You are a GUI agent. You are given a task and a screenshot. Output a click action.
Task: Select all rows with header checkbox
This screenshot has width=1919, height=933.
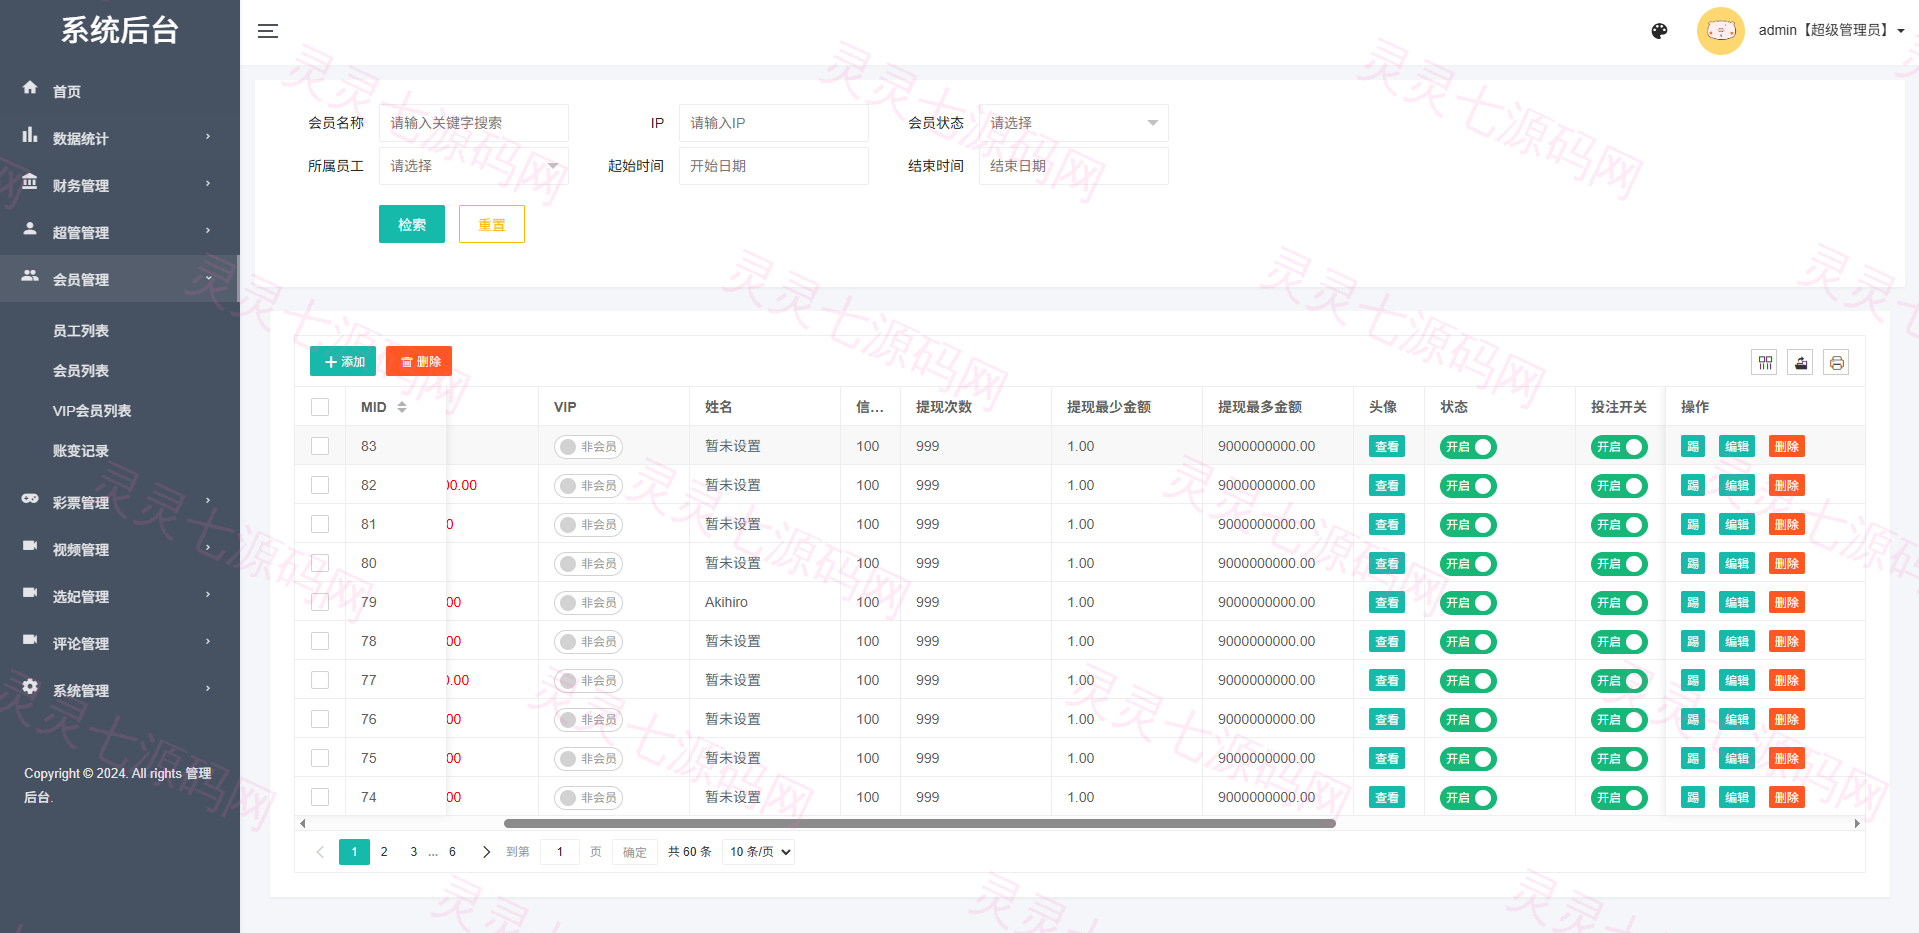(320, 407)
